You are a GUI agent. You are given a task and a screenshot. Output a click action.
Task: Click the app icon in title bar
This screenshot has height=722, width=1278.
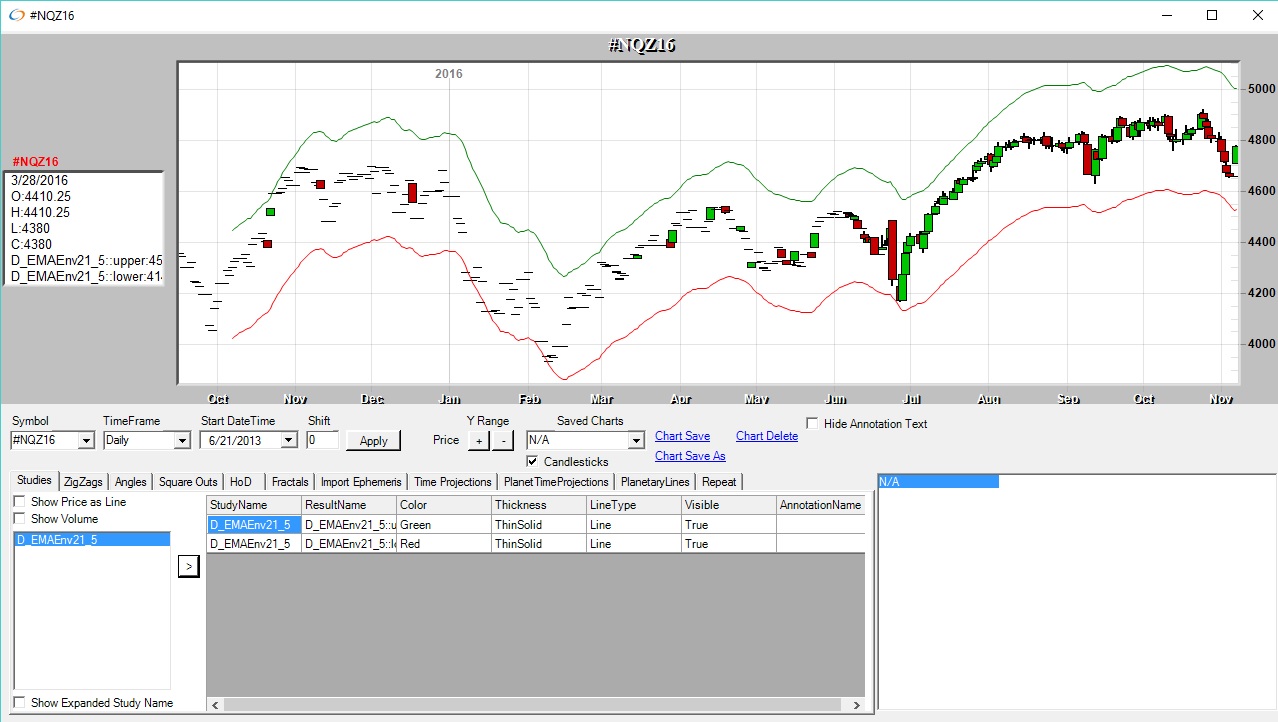click(x=16, y=15)
